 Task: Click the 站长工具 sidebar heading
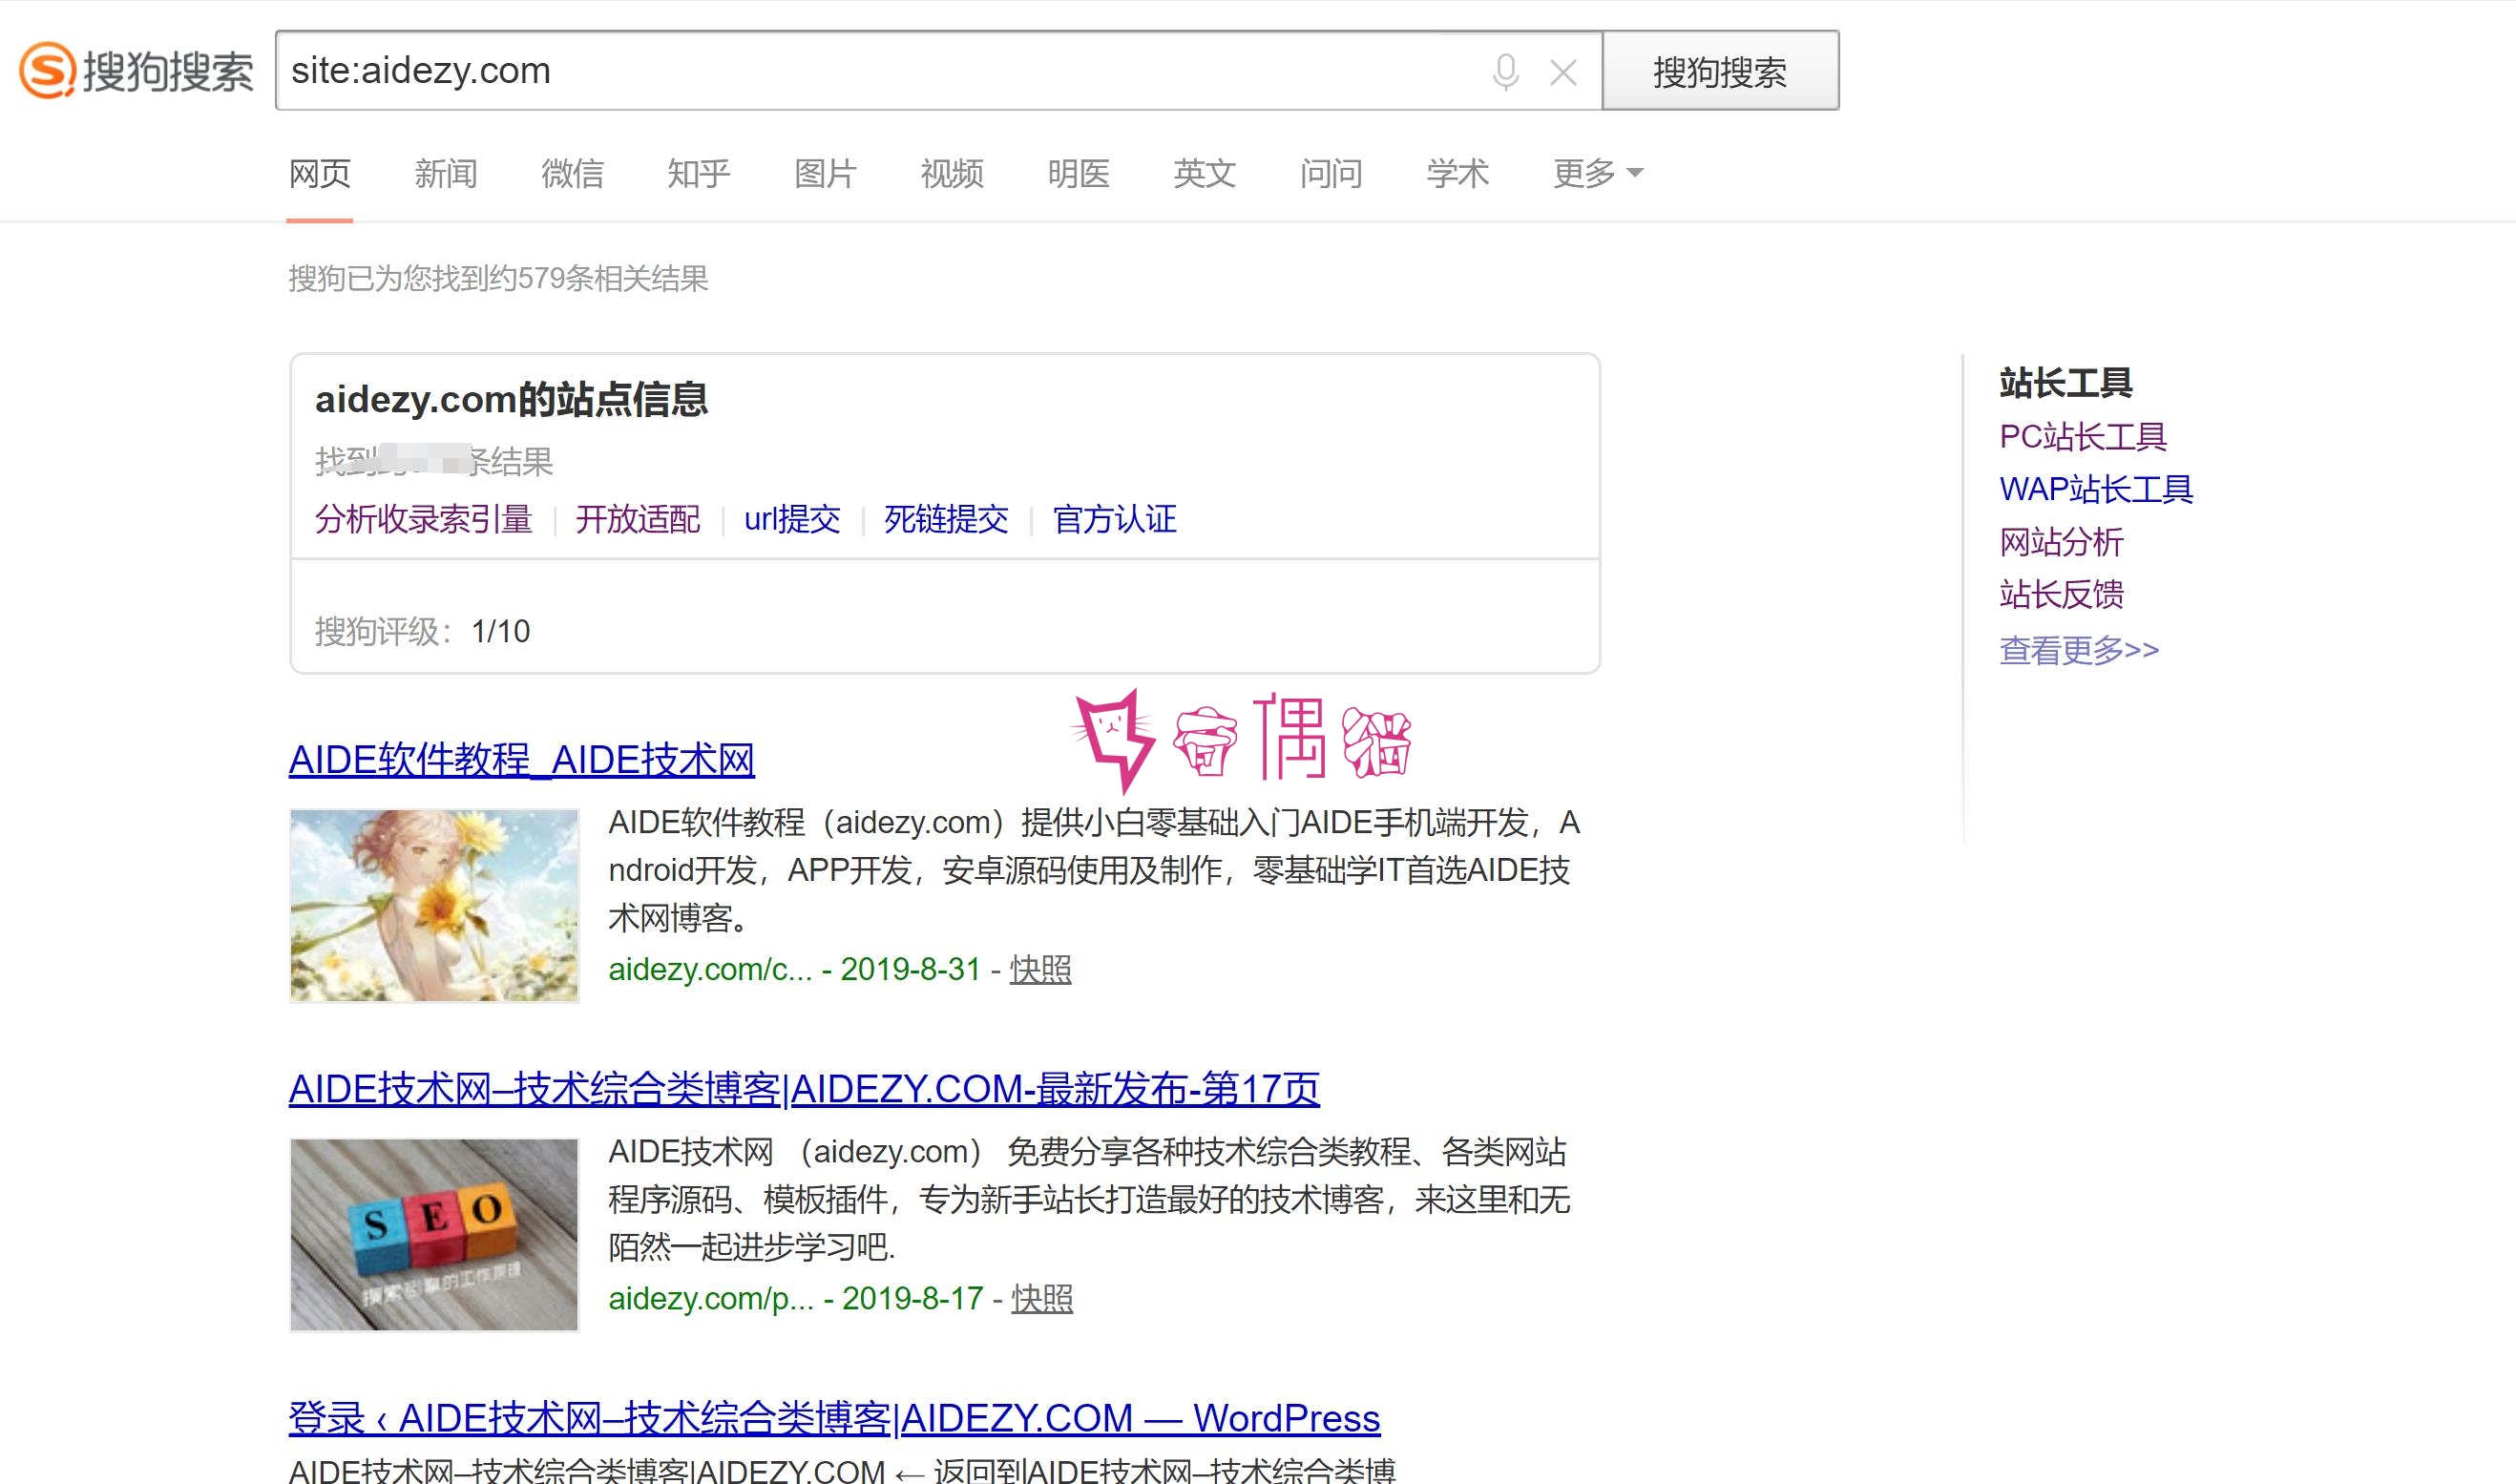[2066, 382]
